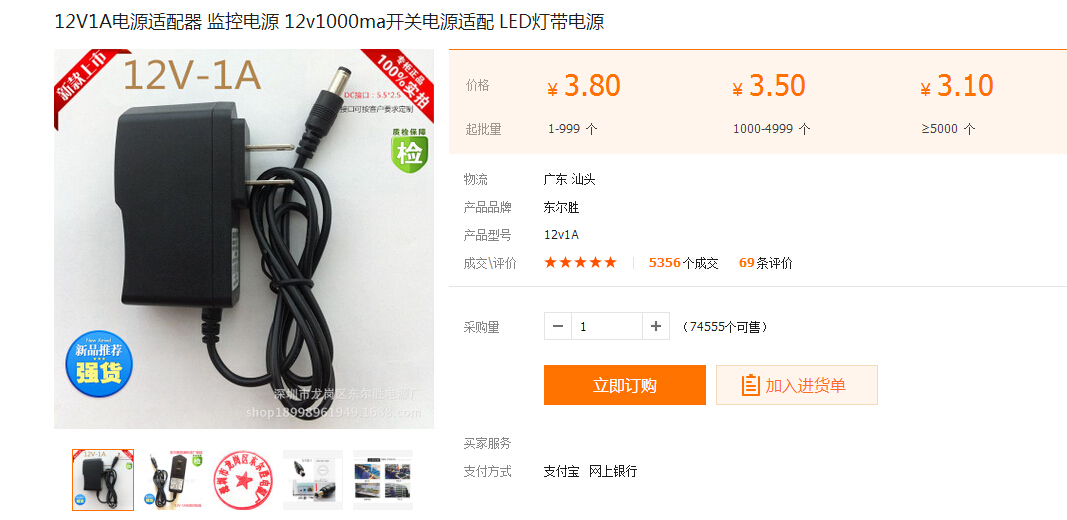Screen dimensions: 1067x520
Task: Click the main product image
Action: (244, 239)
